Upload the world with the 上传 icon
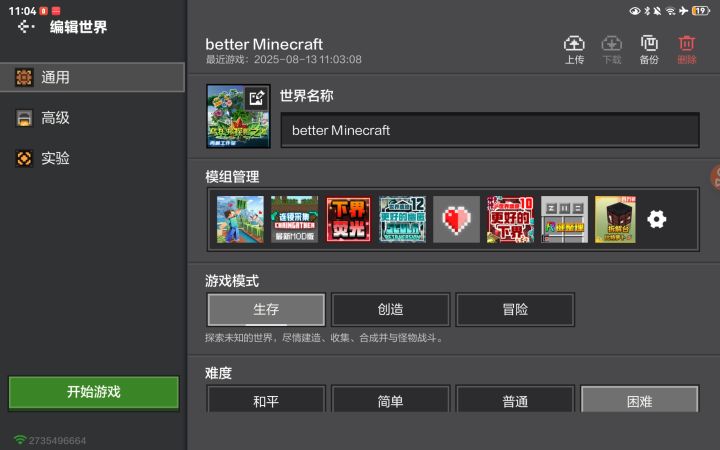This screenshot has width=720, height=450. pos(574,50)
